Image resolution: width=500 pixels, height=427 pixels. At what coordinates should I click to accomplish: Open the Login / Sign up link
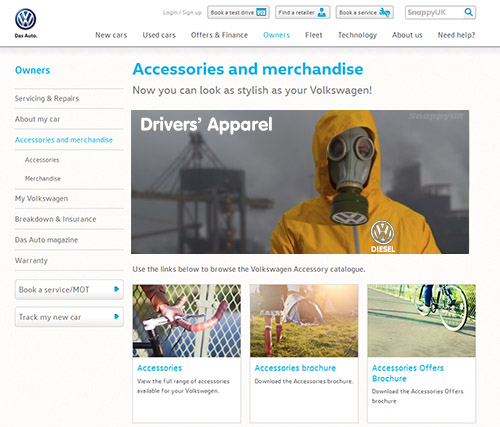[x=182, y=13]
